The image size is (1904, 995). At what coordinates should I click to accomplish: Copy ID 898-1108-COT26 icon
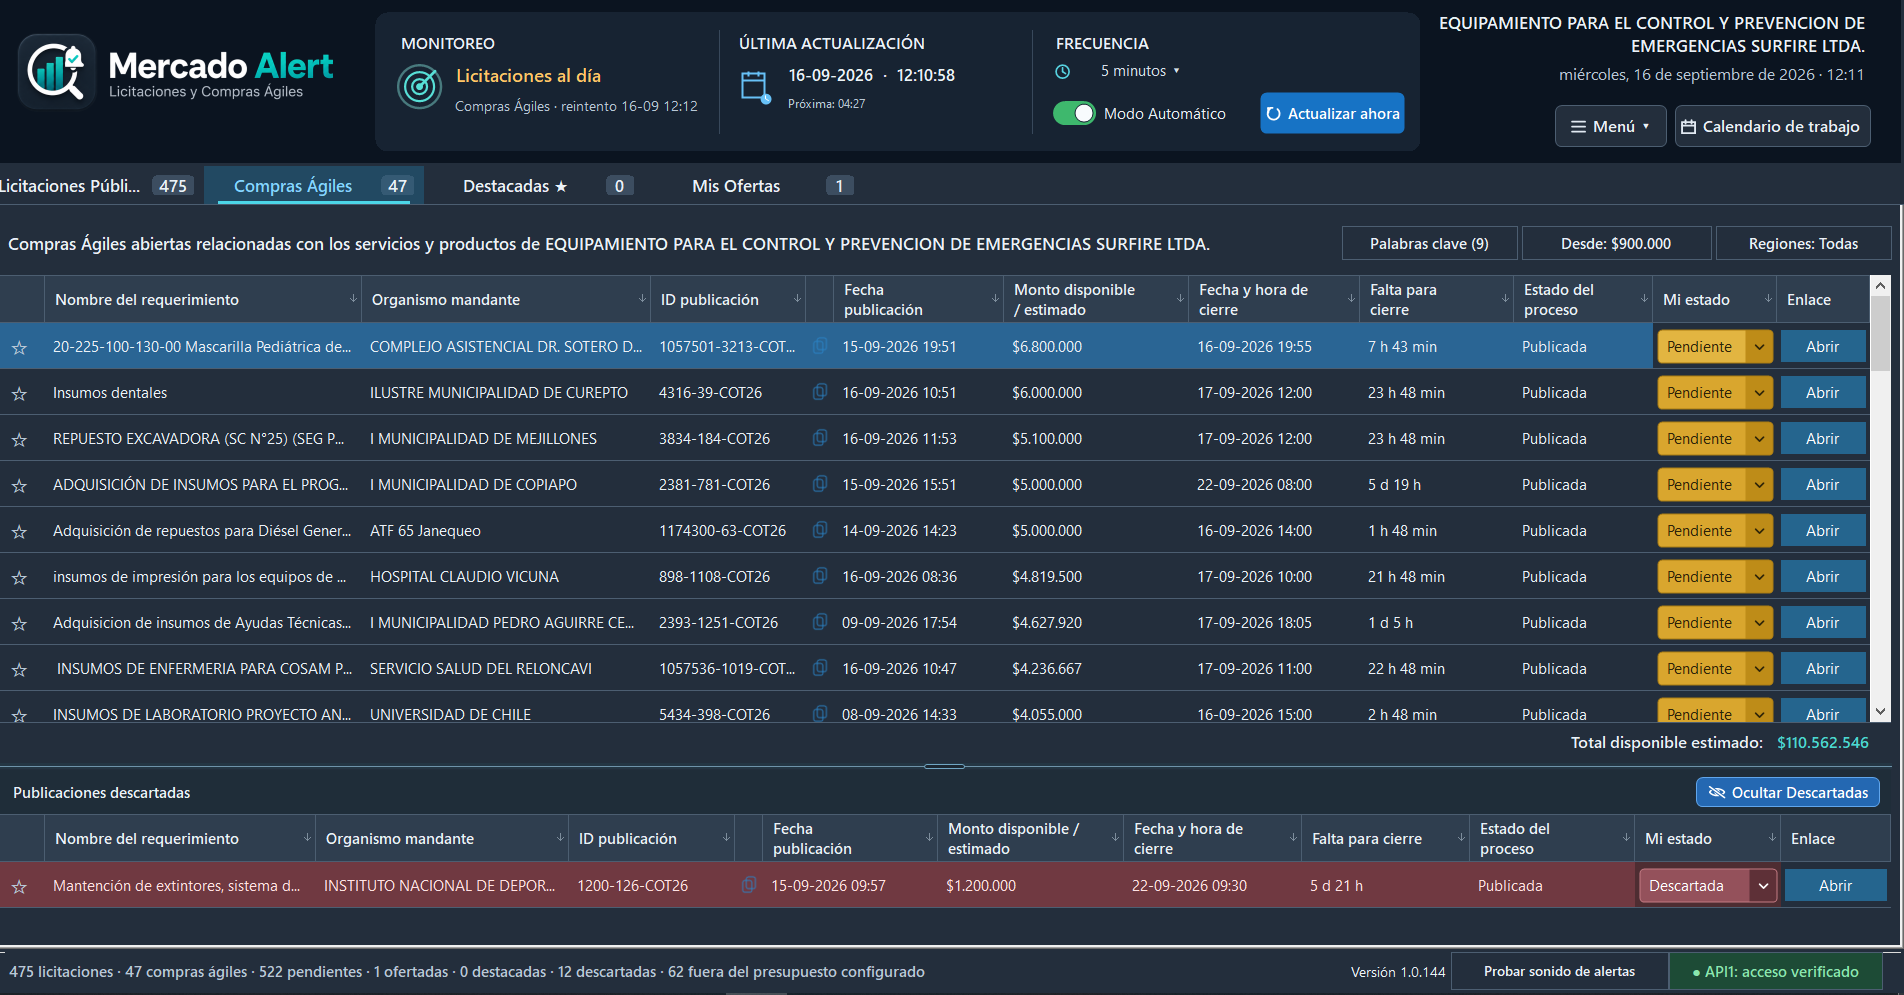(820, 576)
